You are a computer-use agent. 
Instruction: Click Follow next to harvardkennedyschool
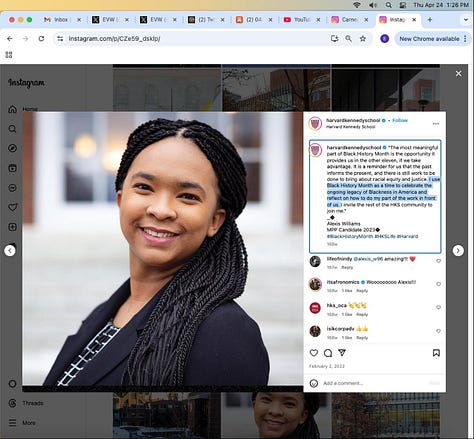pos(400,120)
